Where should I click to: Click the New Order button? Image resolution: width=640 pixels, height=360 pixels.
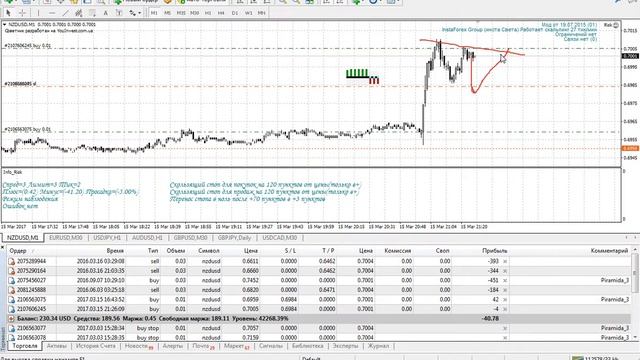click(136, 2)
